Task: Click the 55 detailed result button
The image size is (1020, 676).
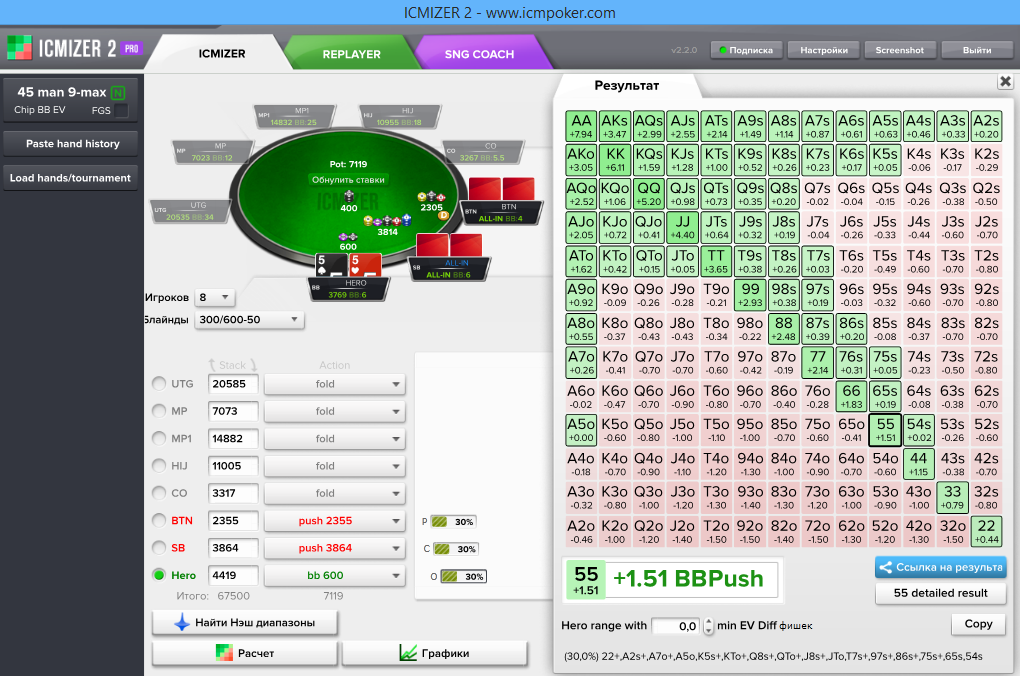Action: (x=941, y=593)
